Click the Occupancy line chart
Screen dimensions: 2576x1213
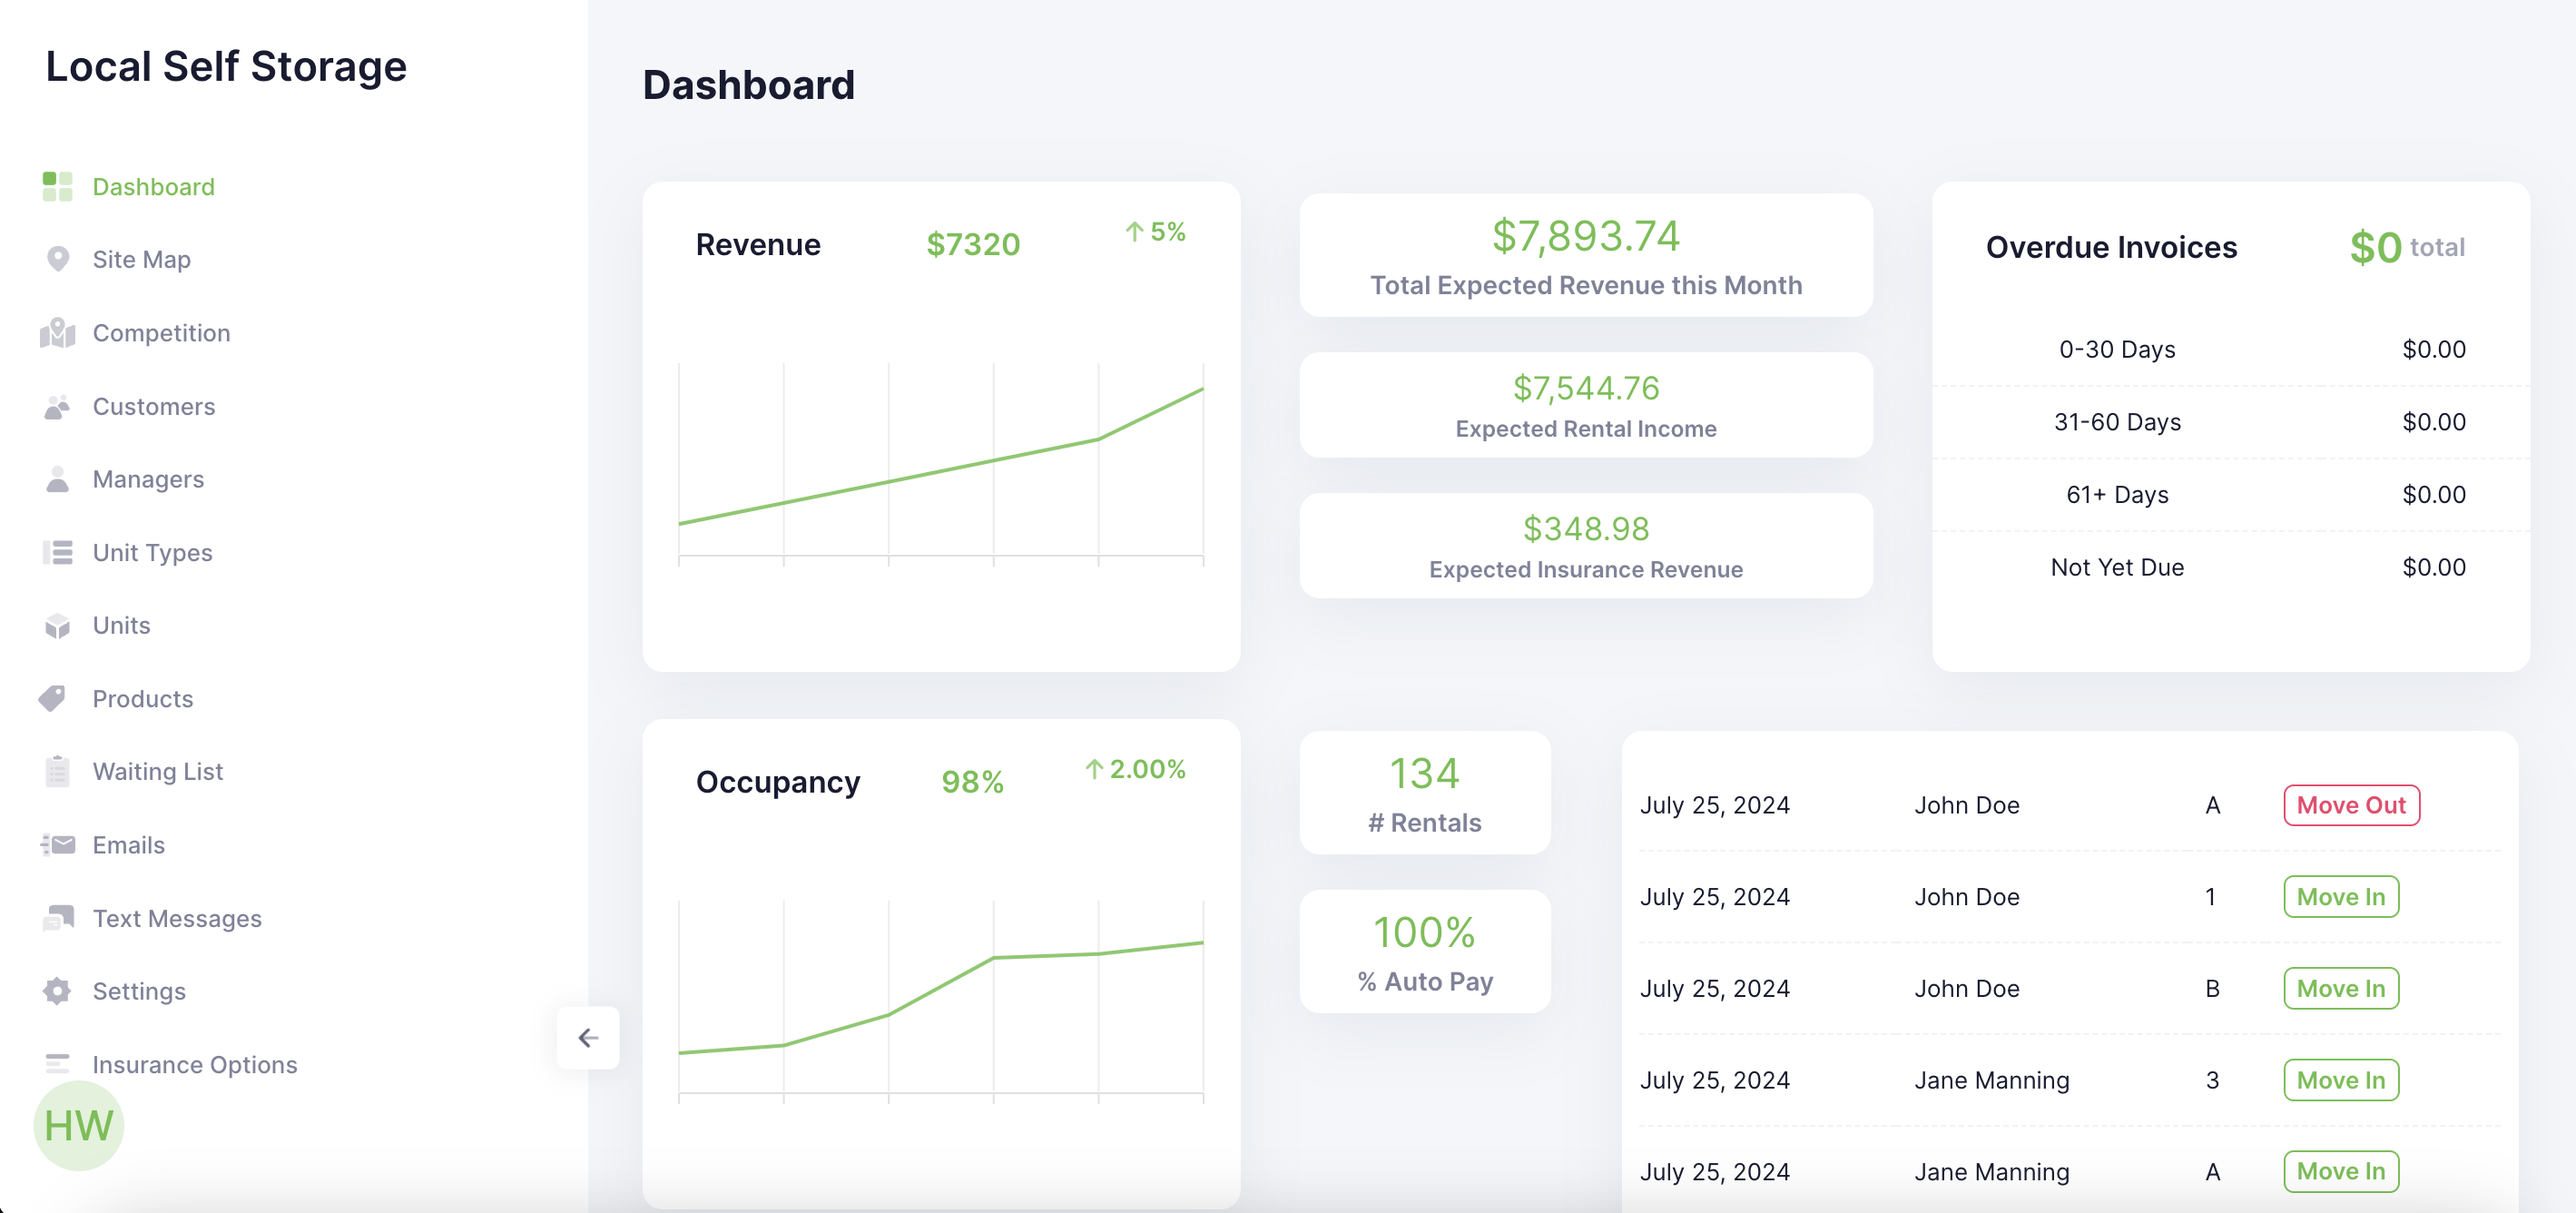[x=941, y=1002]
